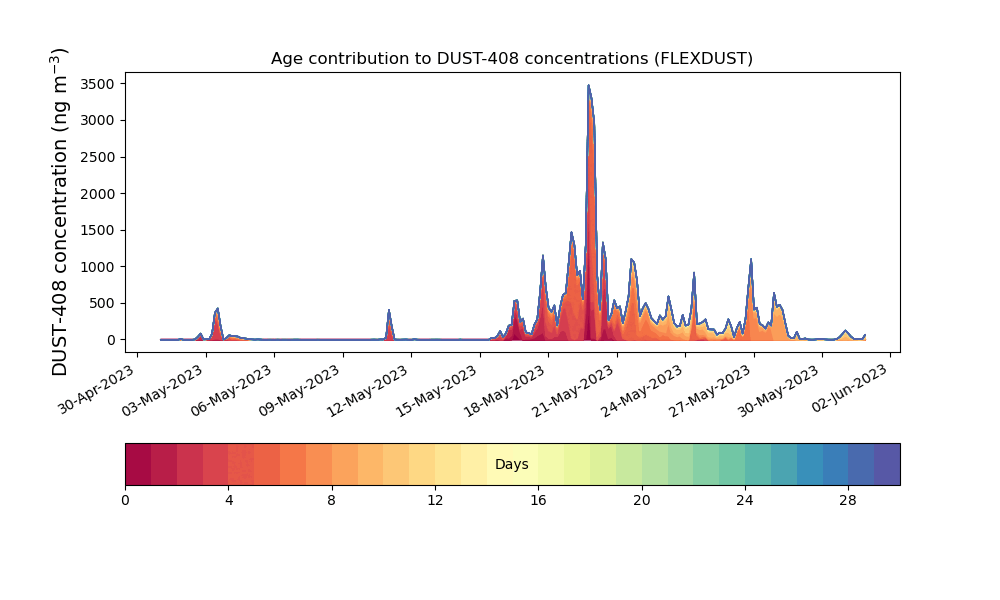Viewport: 1000px width, 600px height.
Task: Select the 3000 y-axis tick label
Action: tap(98, 121)
